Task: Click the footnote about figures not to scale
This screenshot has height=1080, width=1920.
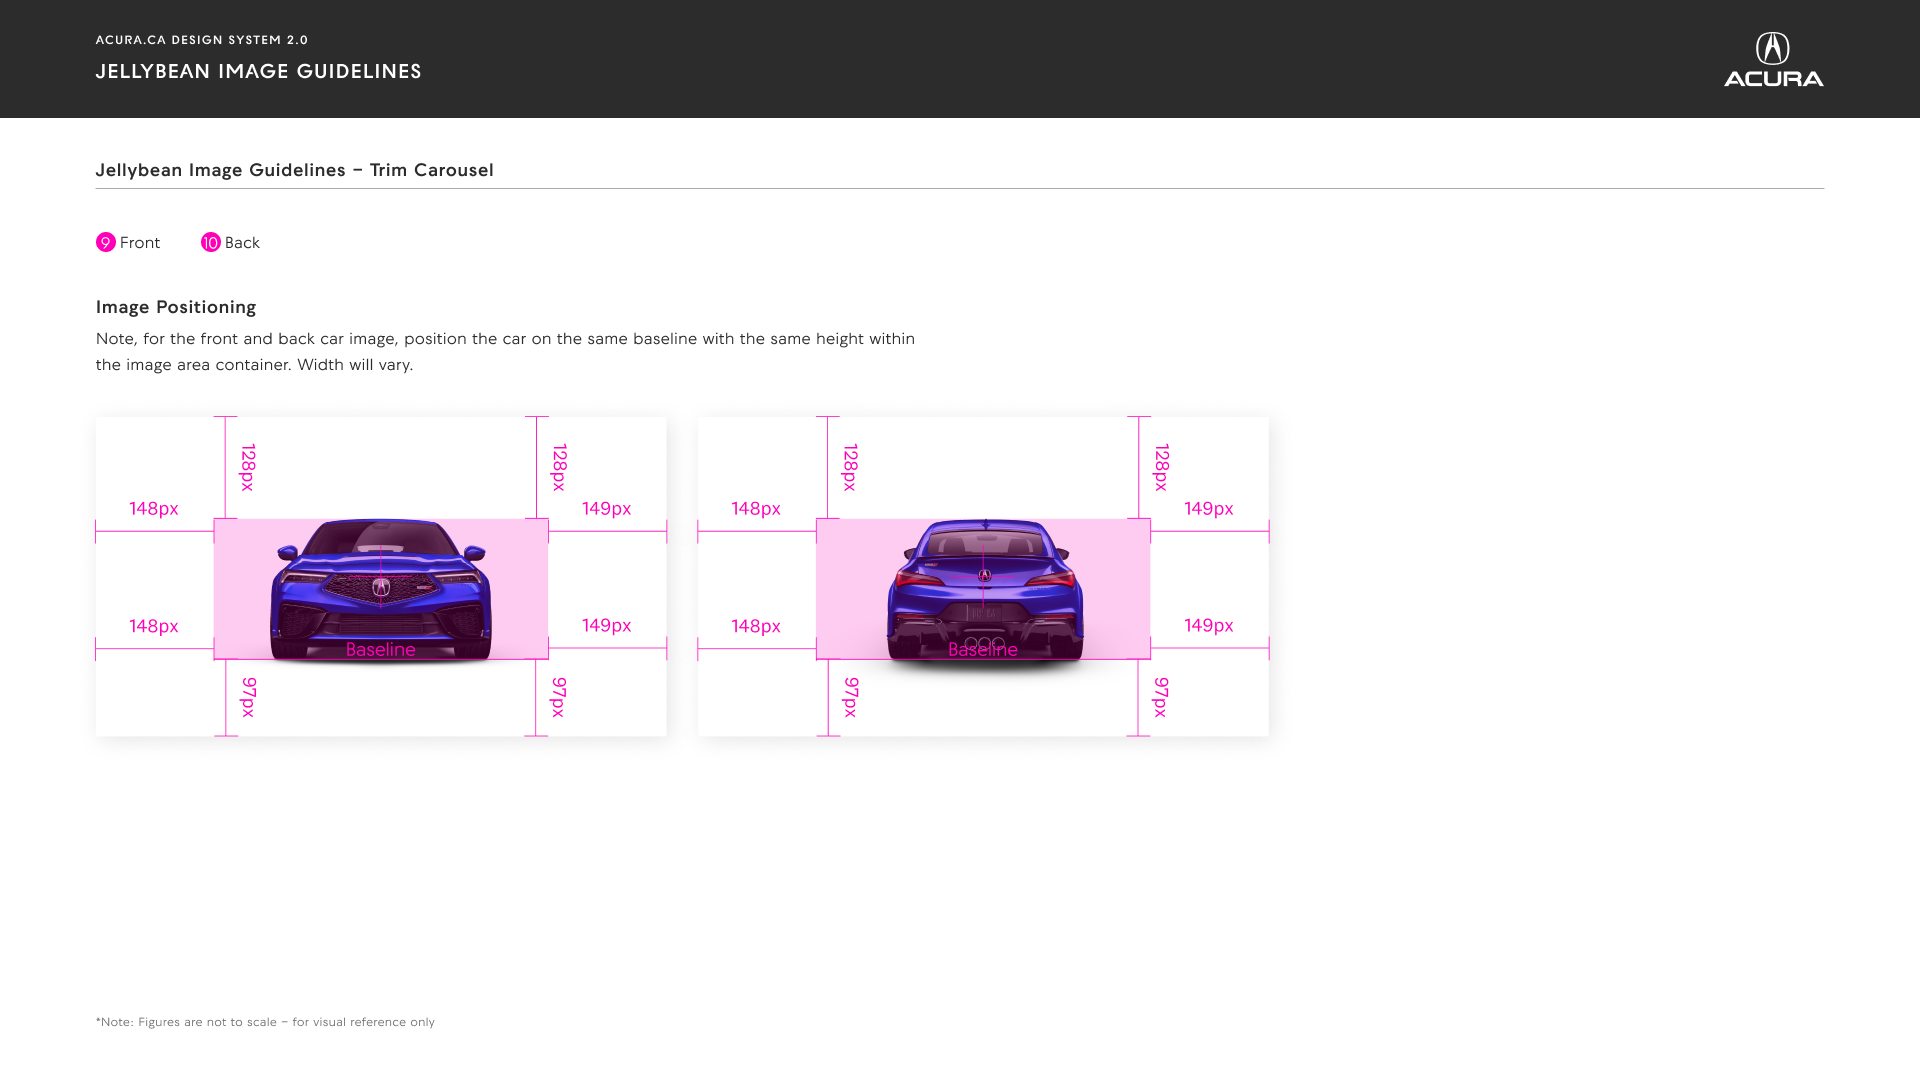Action: point(265,1022)
